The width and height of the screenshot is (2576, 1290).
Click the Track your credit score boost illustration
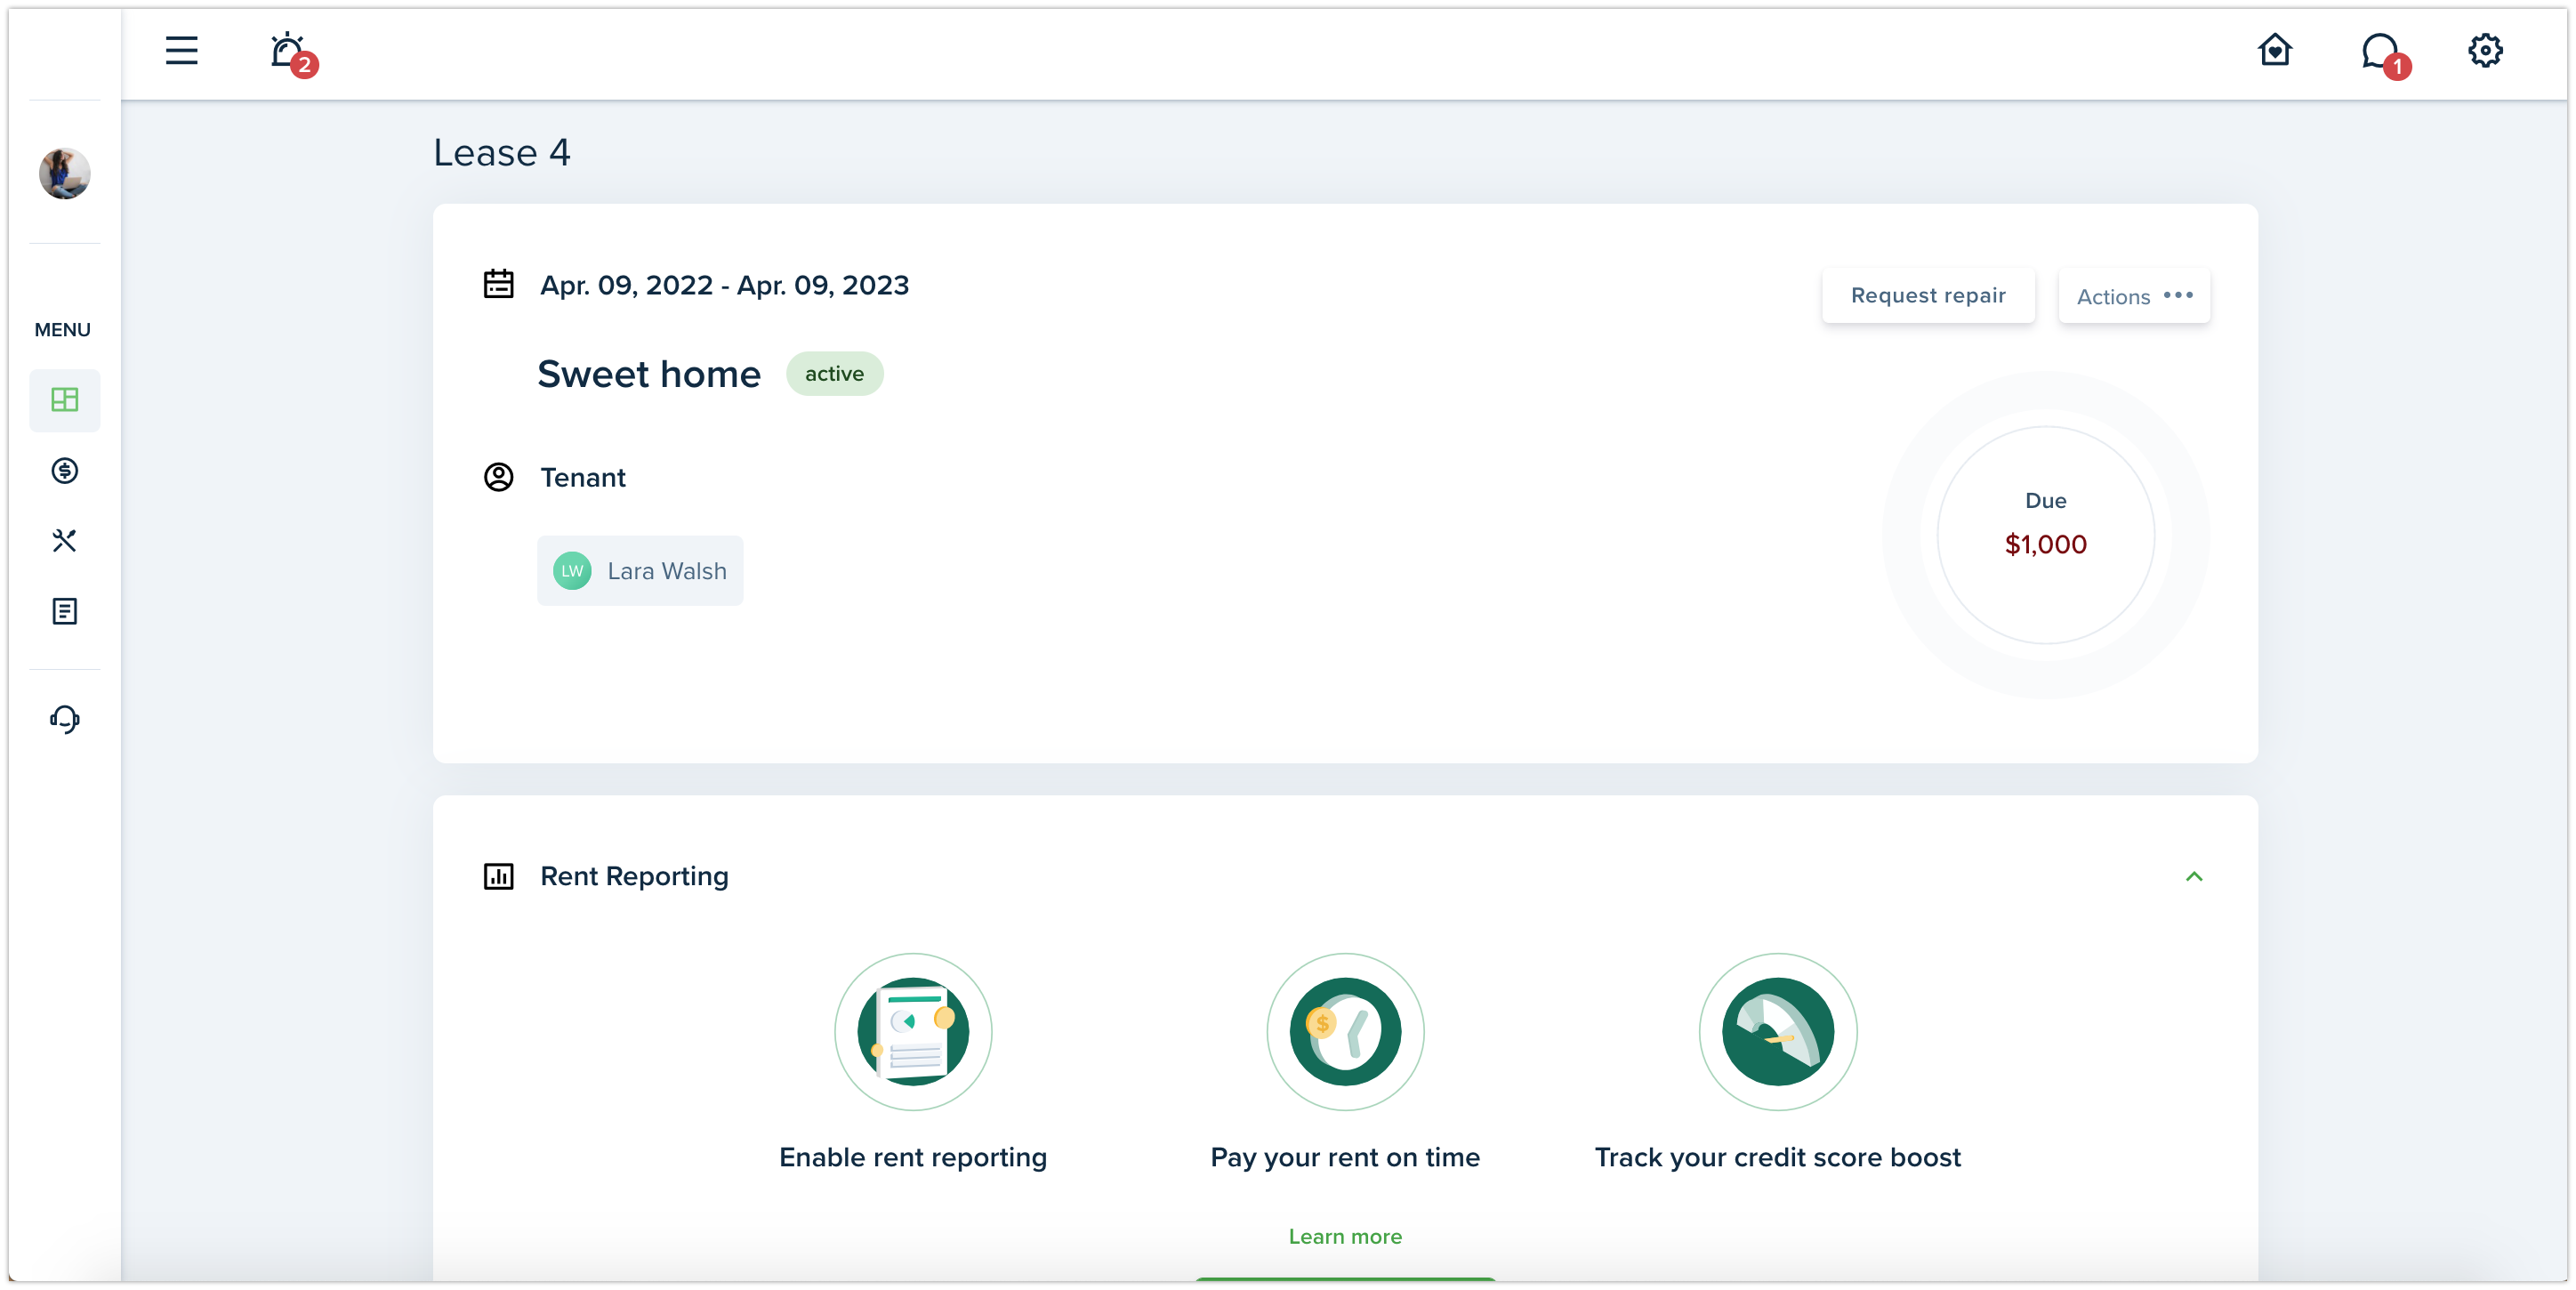coord(1777,1031)
